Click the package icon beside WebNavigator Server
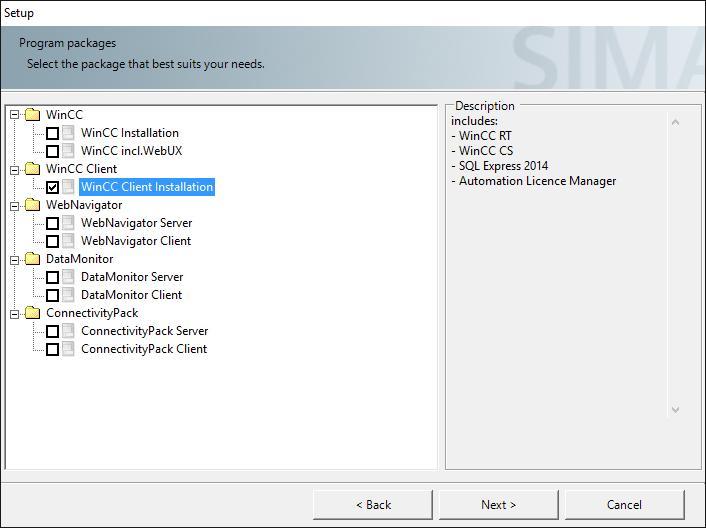Viewport: 706px width, 528px height. click(68, 223)
